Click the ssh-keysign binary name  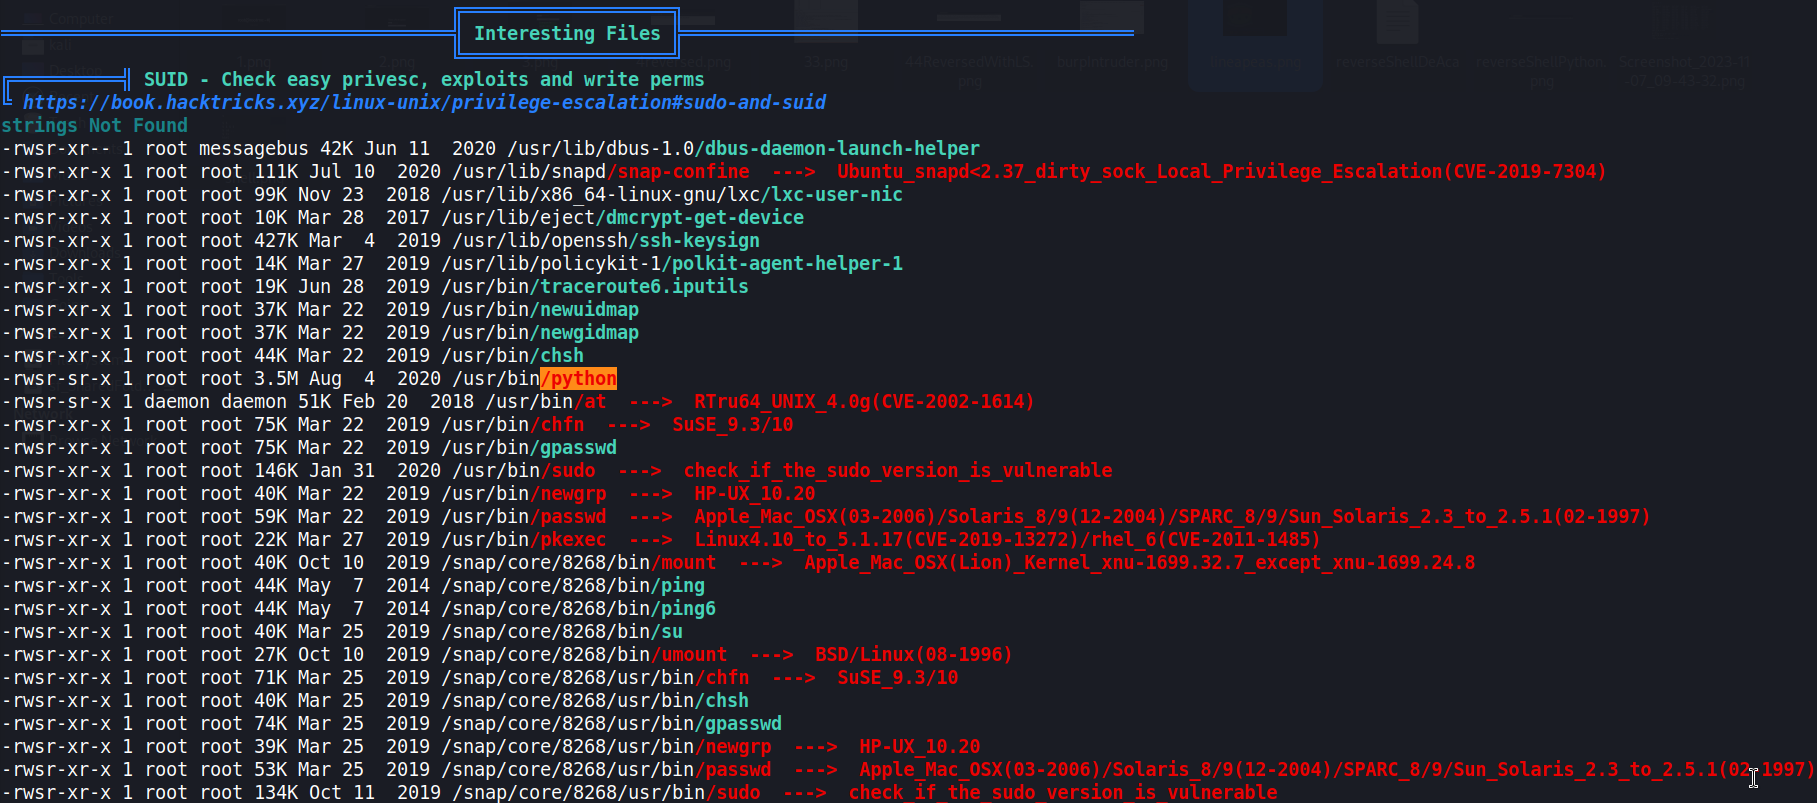699,240
